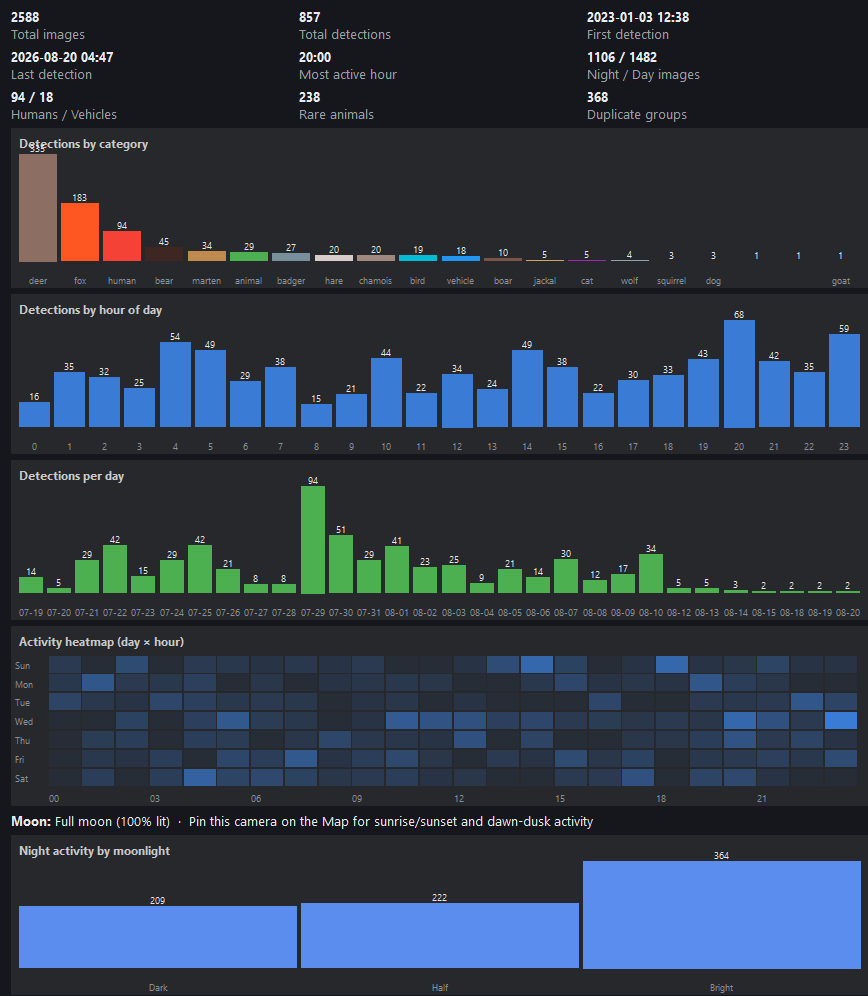Select the orange fox bar labeled 183
The width and height of the screenshot is (868, 996).
80,232
